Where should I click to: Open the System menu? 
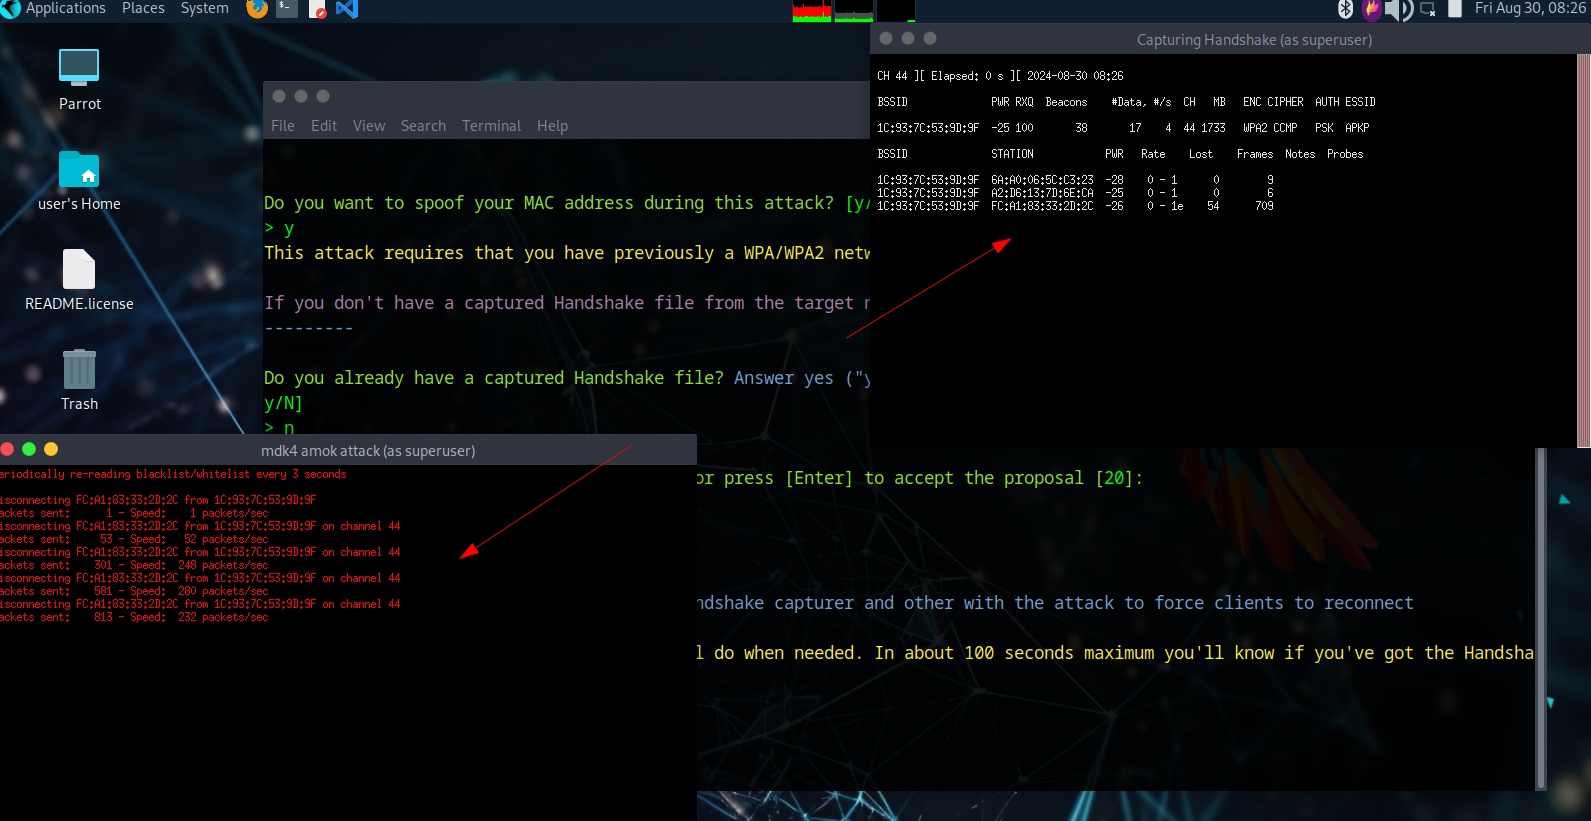(204, 9)
